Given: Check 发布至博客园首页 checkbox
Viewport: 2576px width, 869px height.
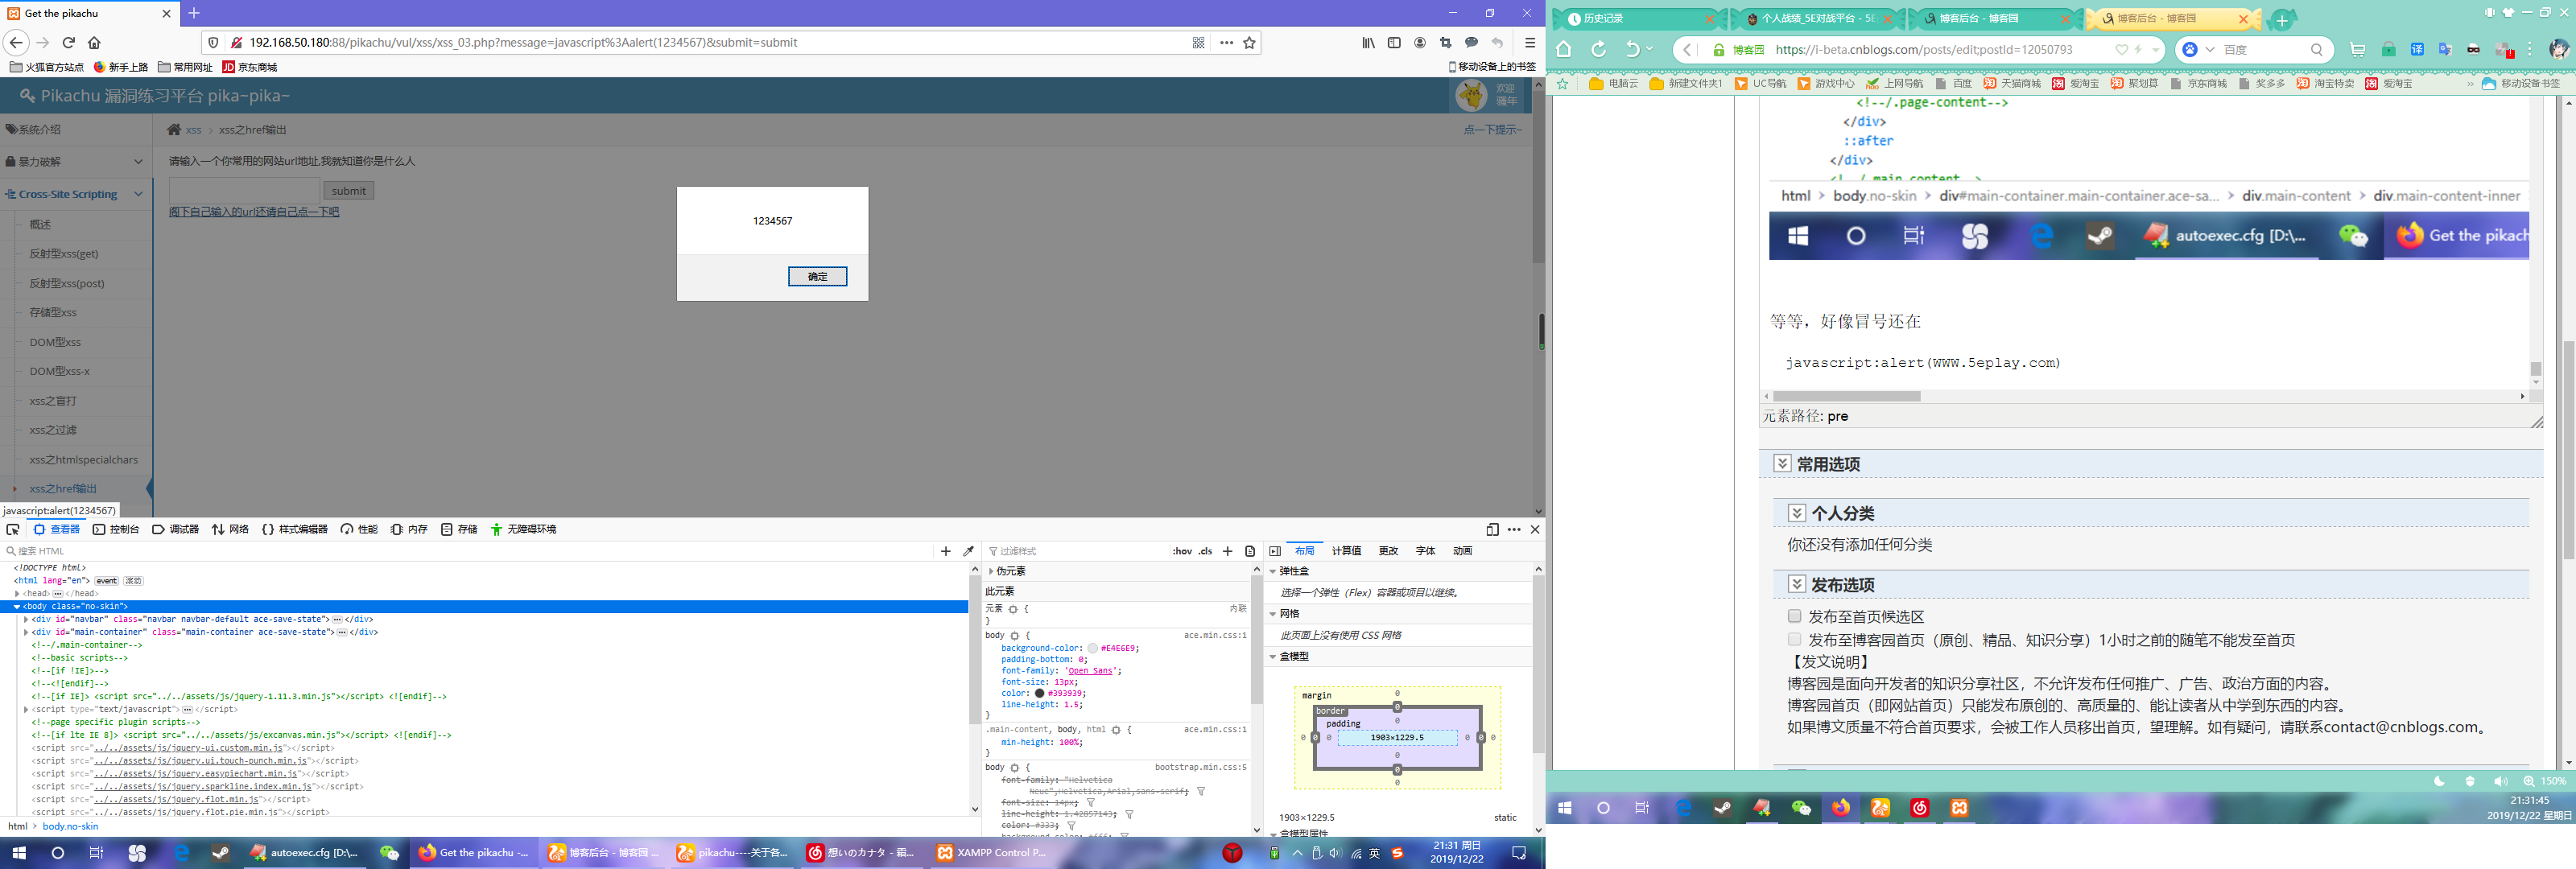Looking at the screenshot, I should tap(1794, 639).
